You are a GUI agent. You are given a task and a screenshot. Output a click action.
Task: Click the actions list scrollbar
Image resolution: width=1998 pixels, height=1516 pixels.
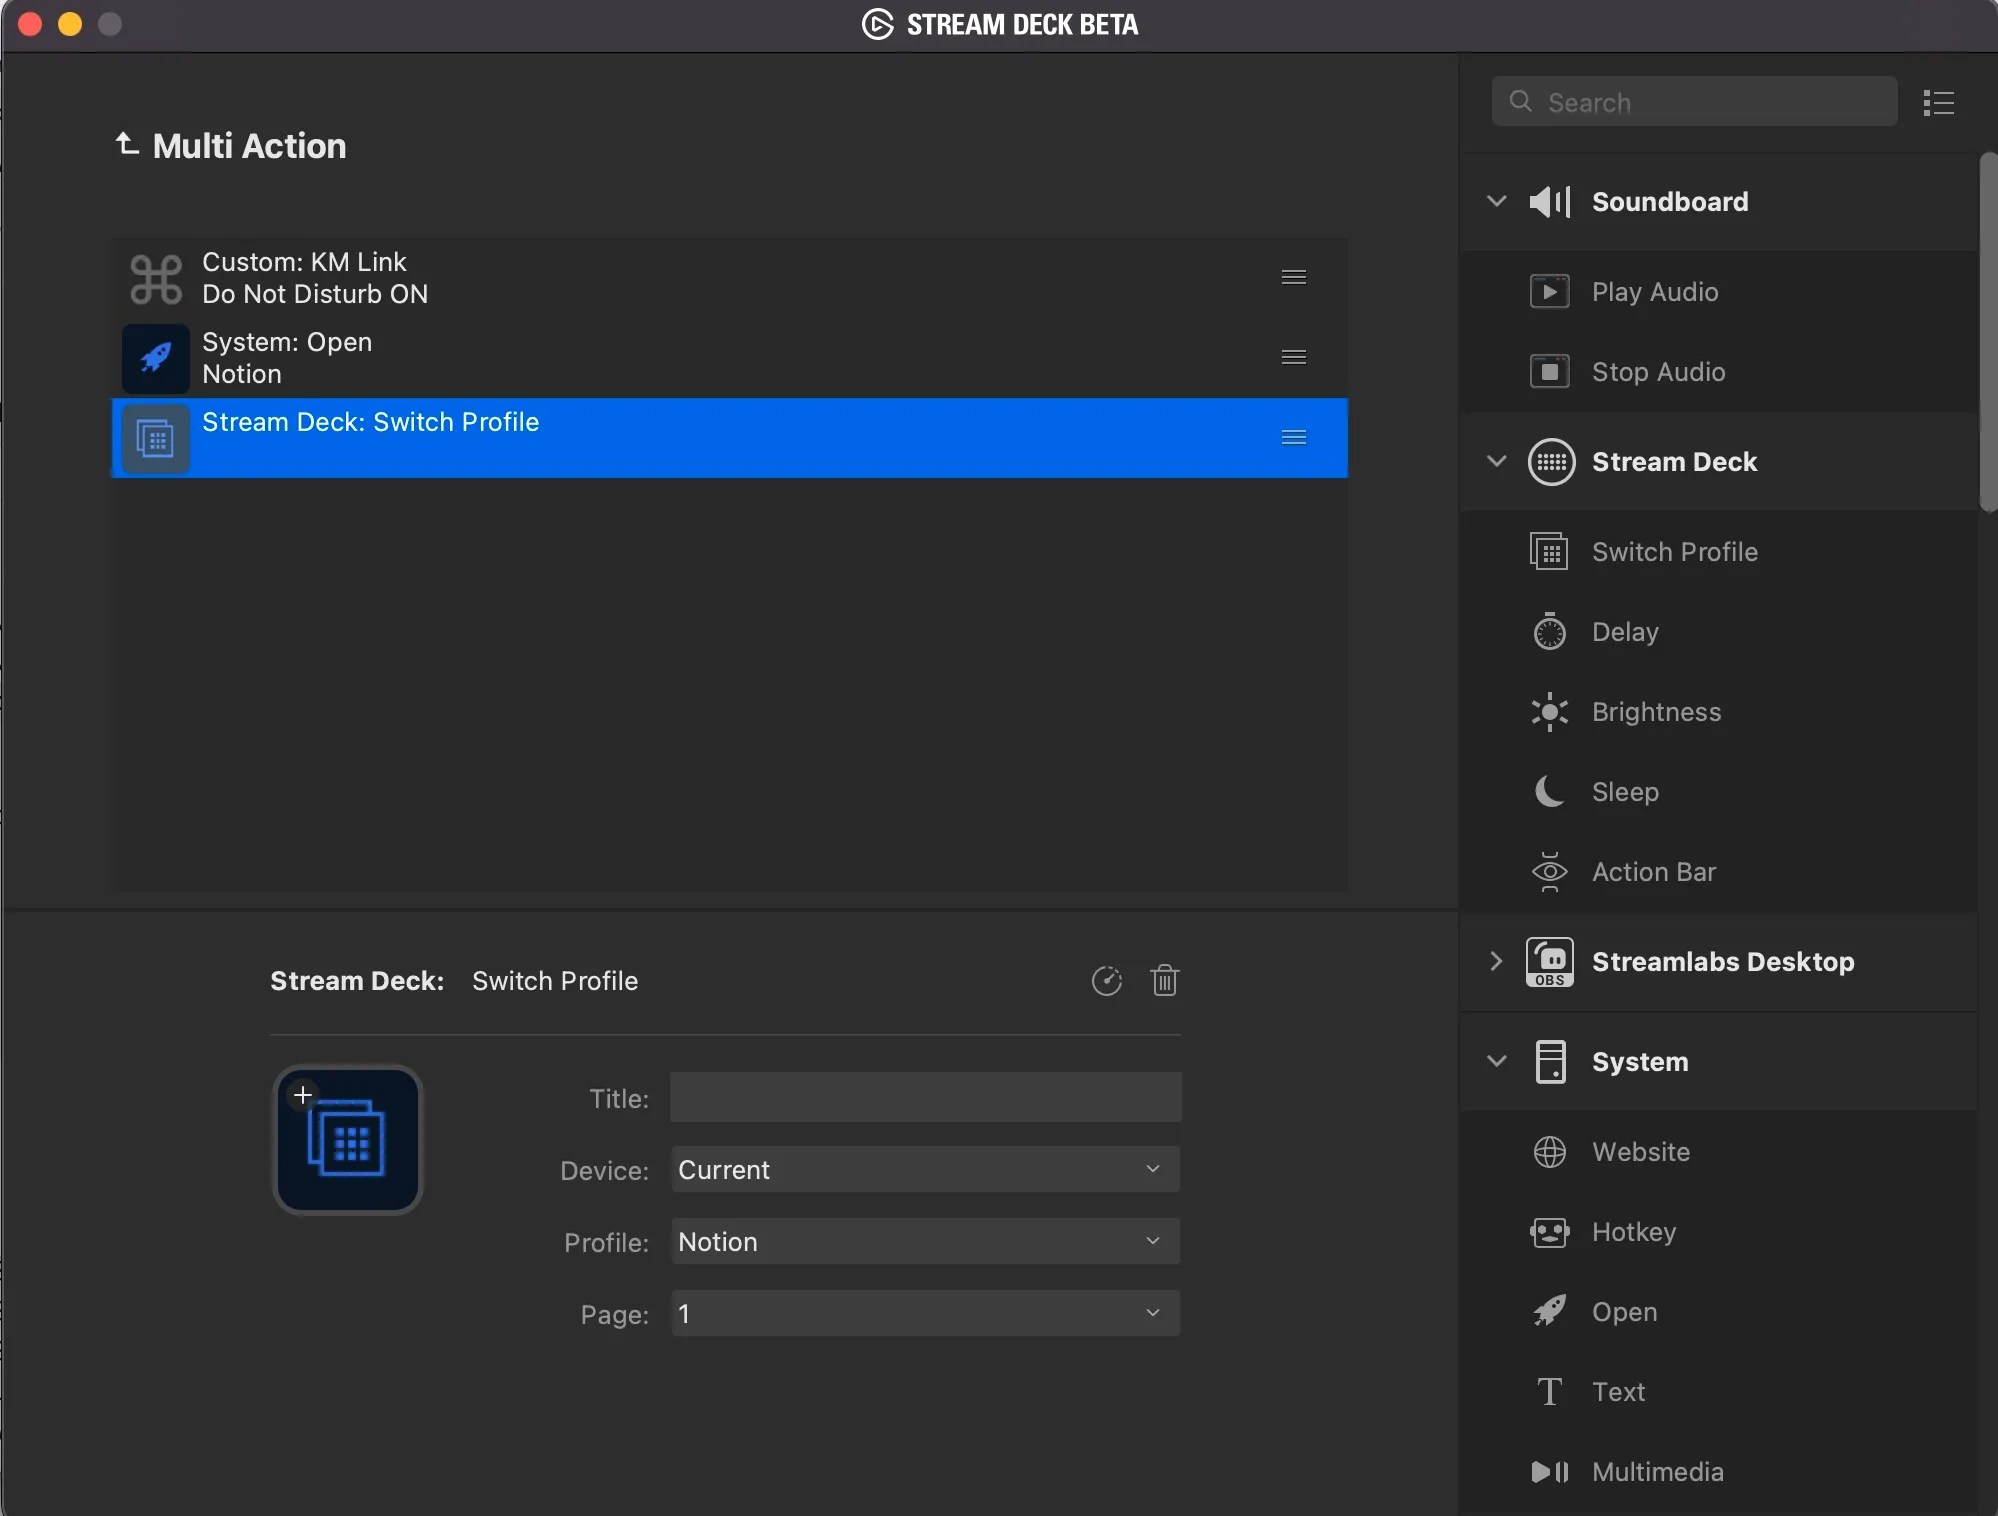click(x=1987, y=332)
